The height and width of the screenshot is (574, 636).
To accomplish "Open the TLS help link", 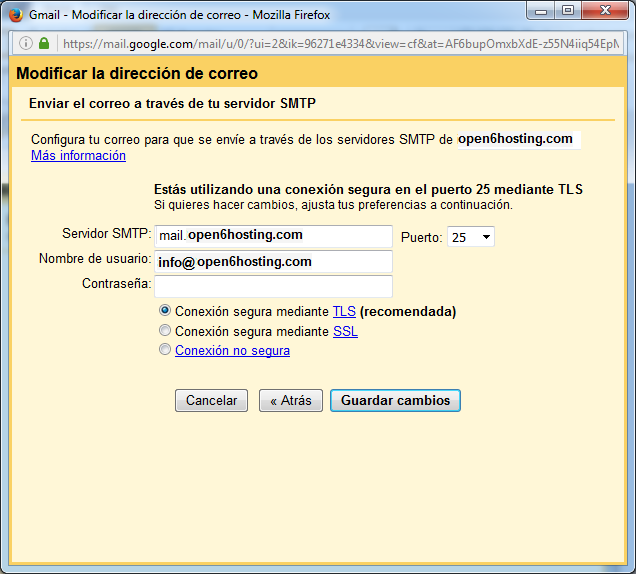I will [344, 312].
